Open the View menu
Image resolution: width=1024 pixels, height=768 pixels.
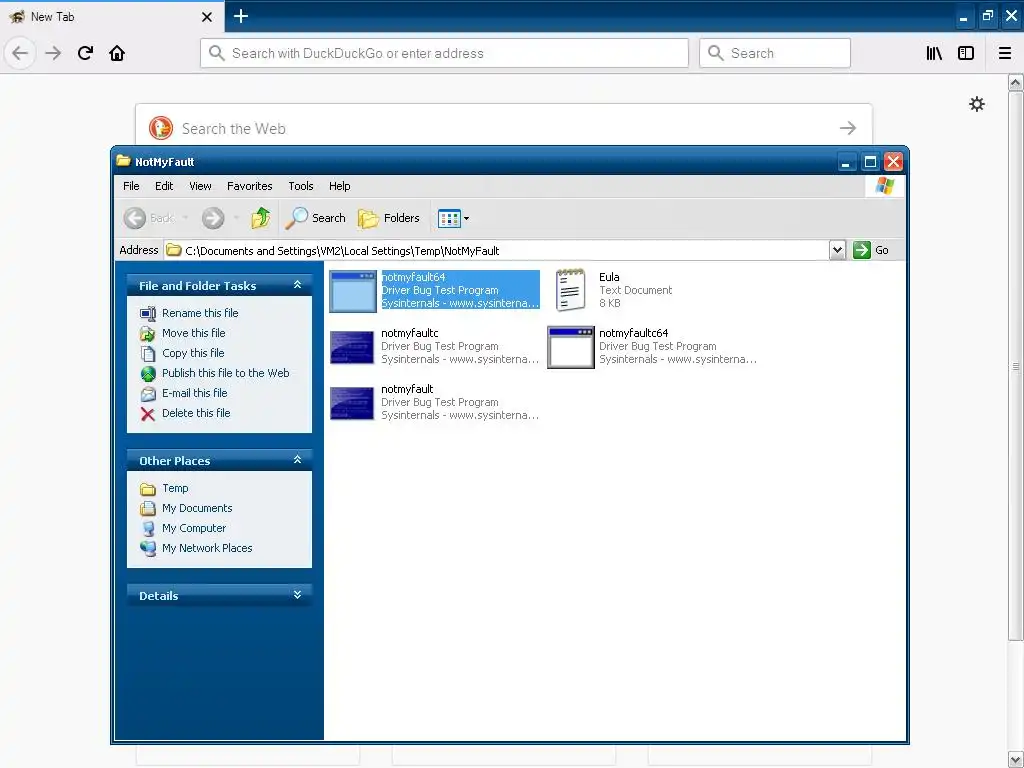200,186
